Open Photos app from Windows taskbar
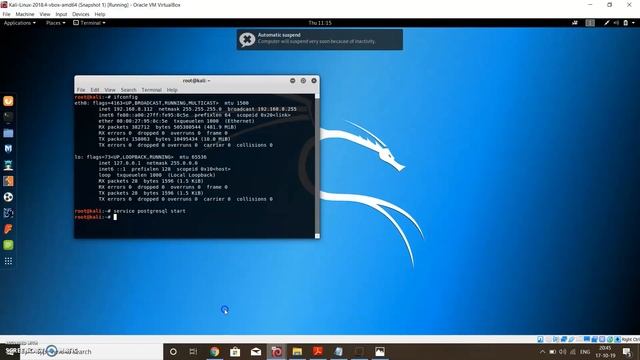 click(x=380, y=351)
